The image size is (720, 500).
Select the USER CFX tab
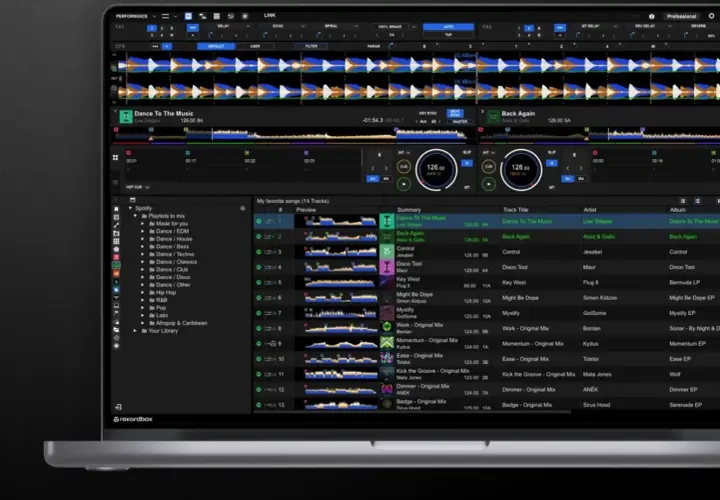(255, 46)
